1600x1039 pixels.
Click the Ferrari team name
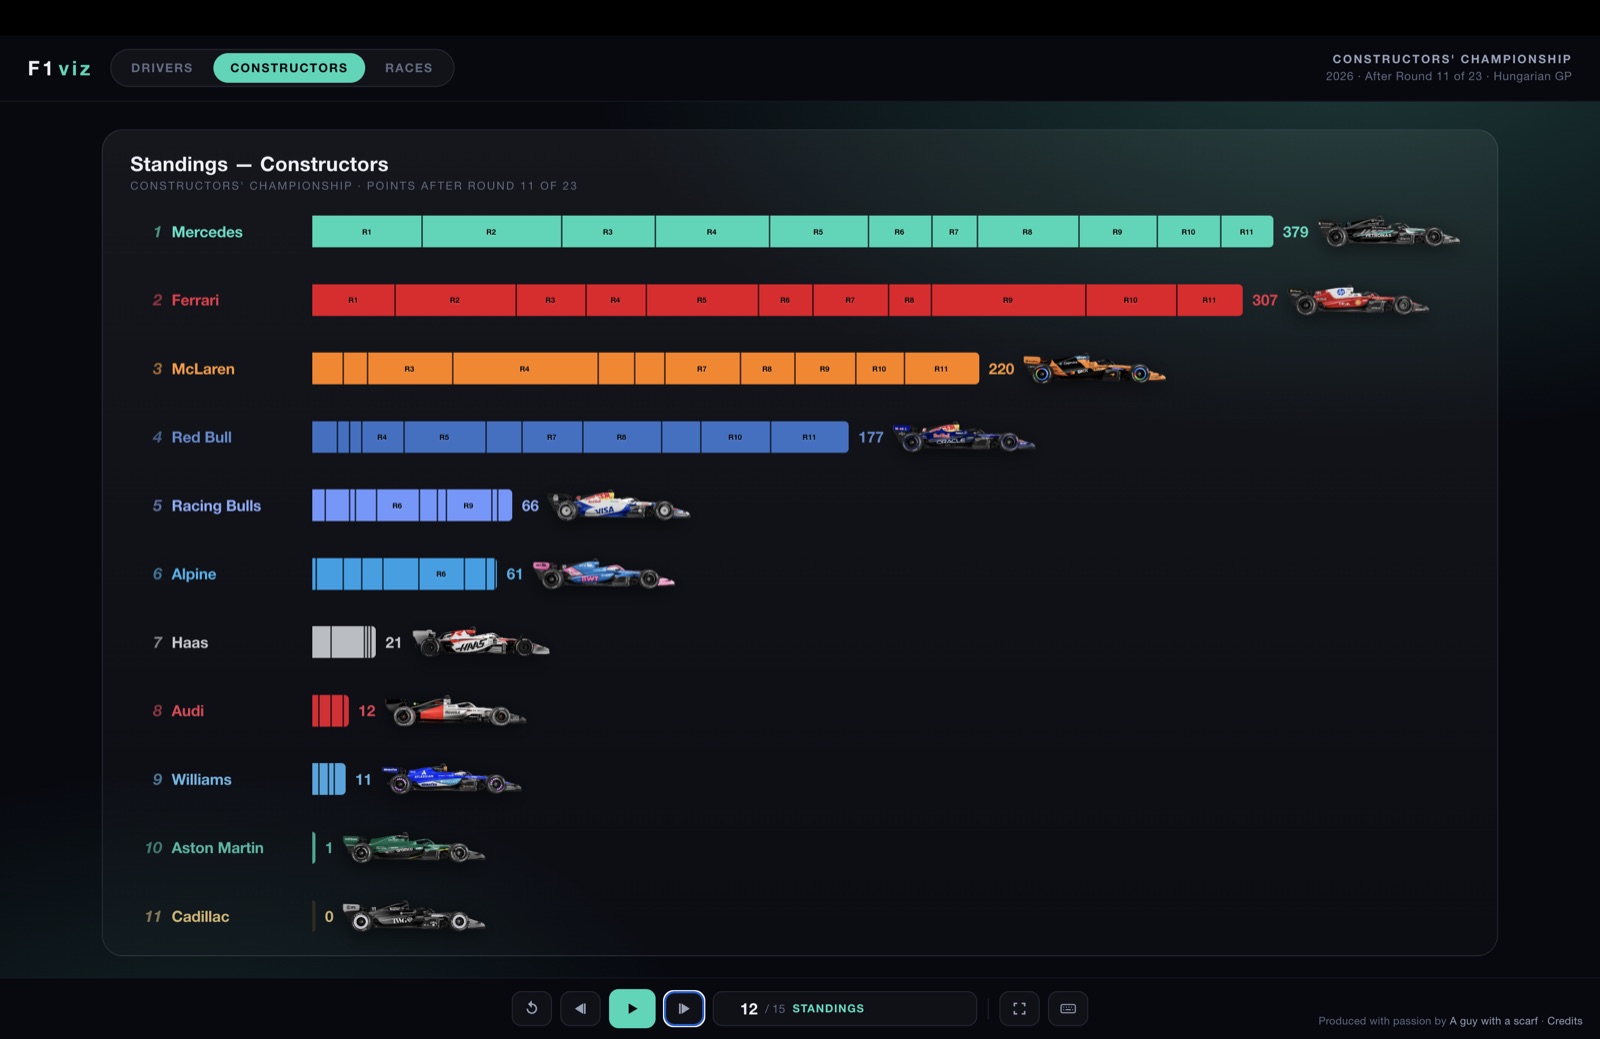point(195,300)
